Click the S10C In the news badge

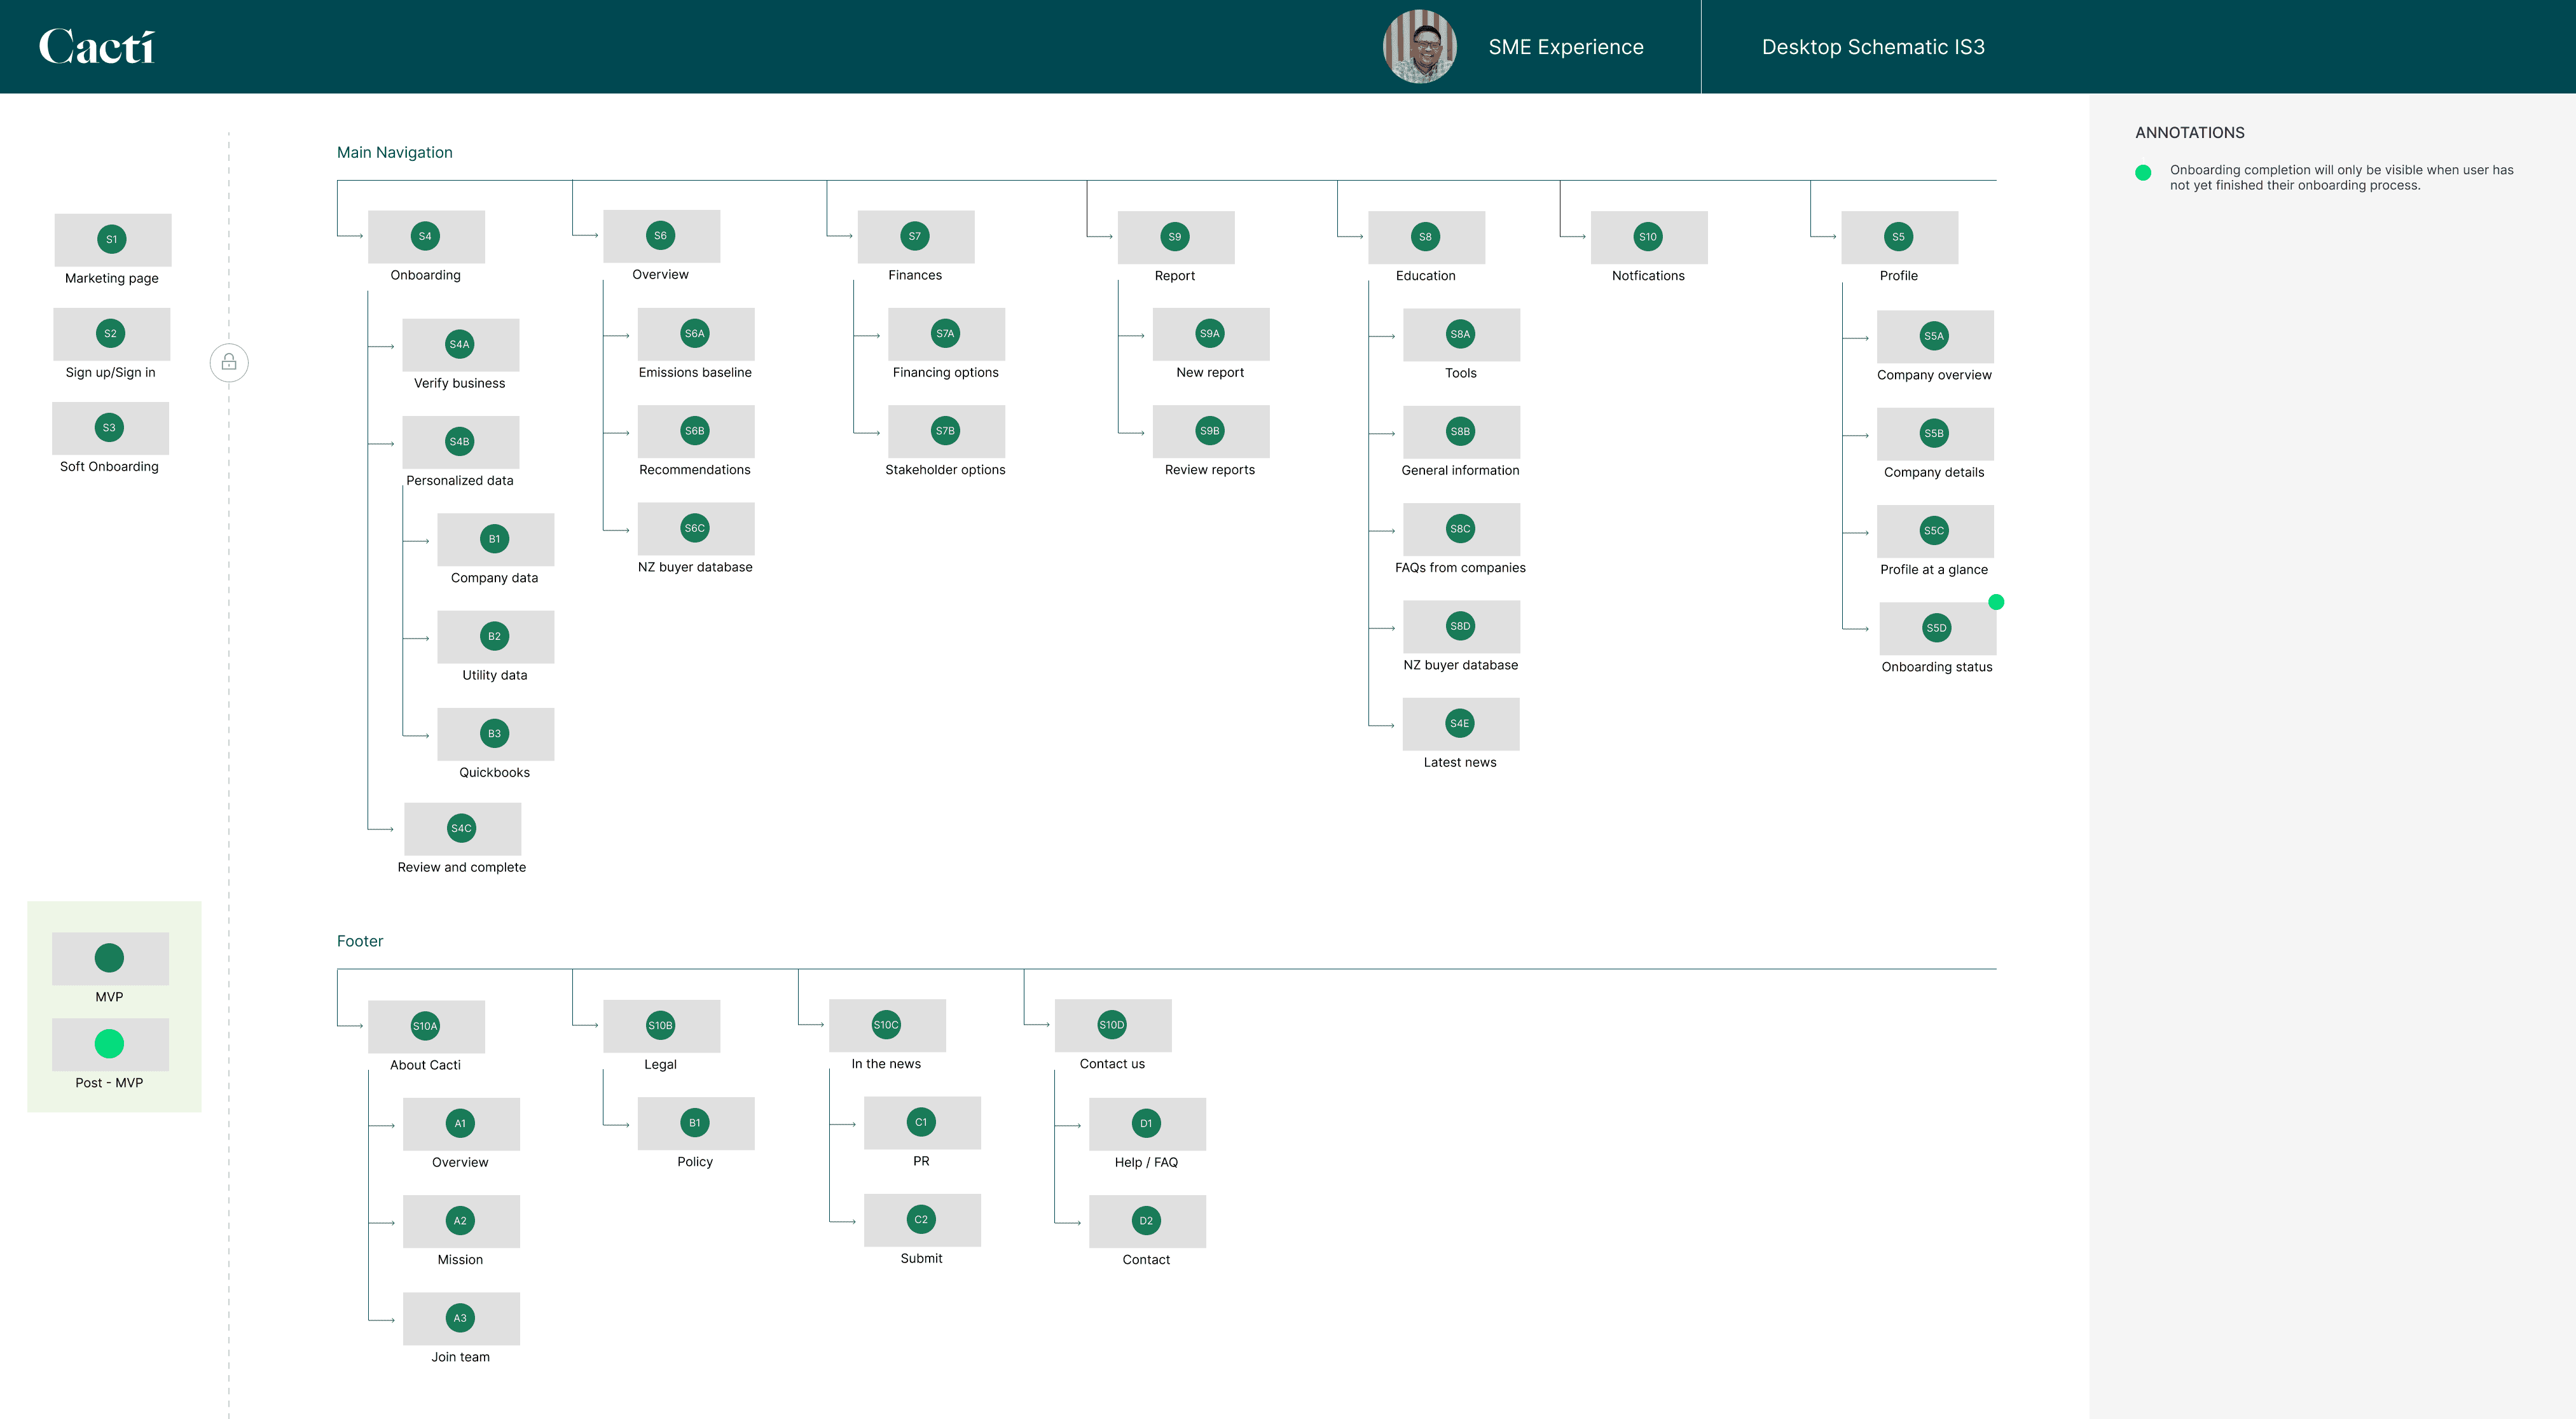(887, 1025)
